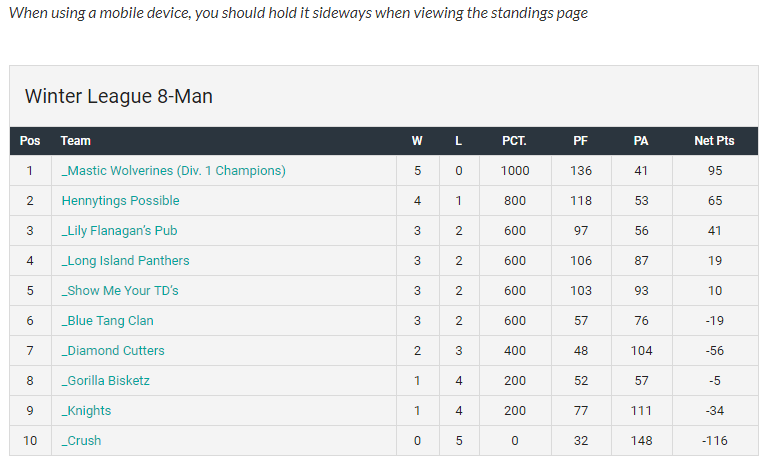768x465 pixels.
Task: Select Lily Flanagan's Pub team link
Action: (119, 231)
